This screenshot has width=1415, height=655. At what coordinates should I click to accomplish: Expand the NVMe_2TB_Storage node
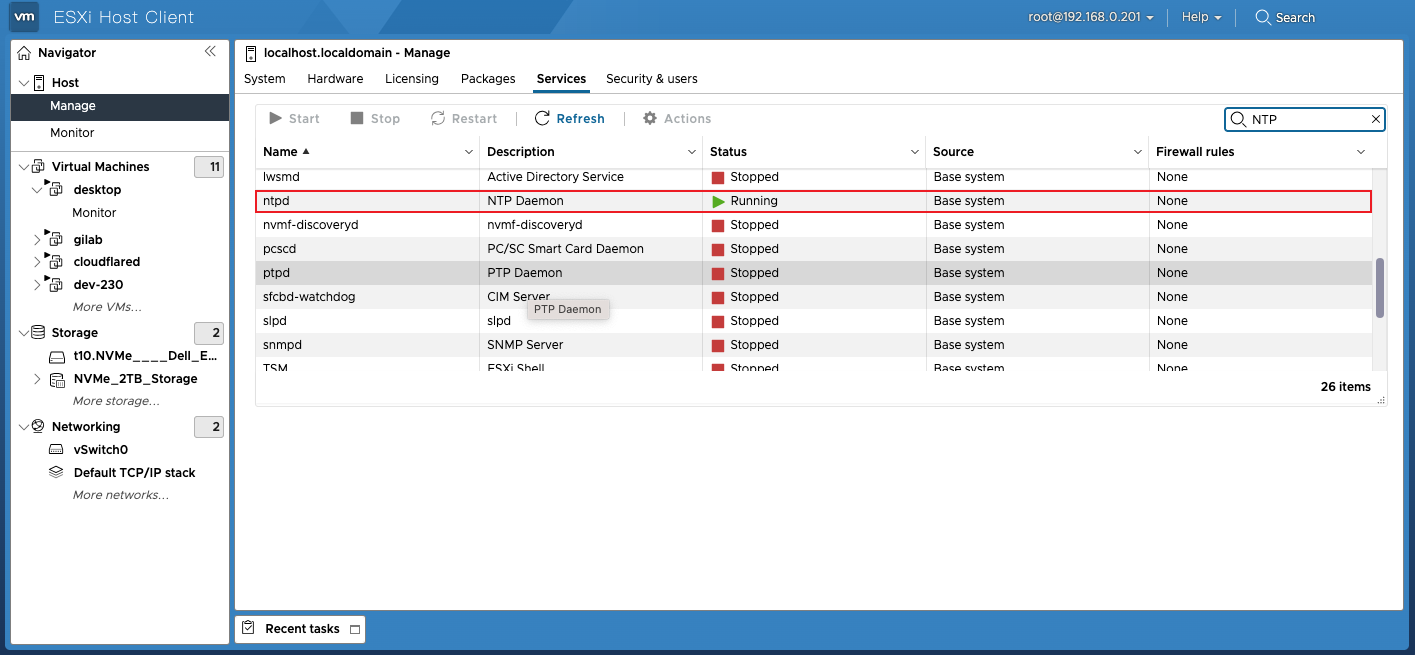tap(38, 379)
